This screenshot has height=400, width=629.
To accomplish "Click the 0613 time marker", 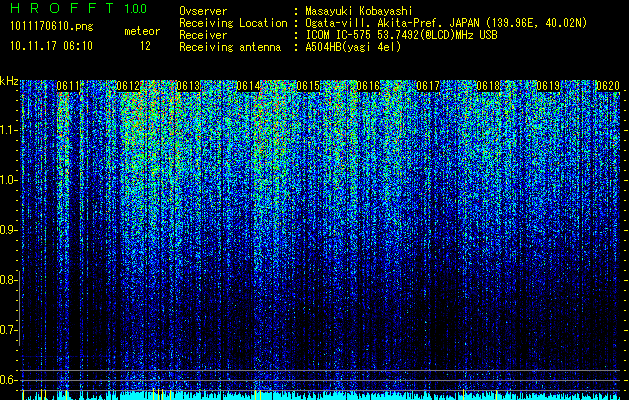I will 188,86.
